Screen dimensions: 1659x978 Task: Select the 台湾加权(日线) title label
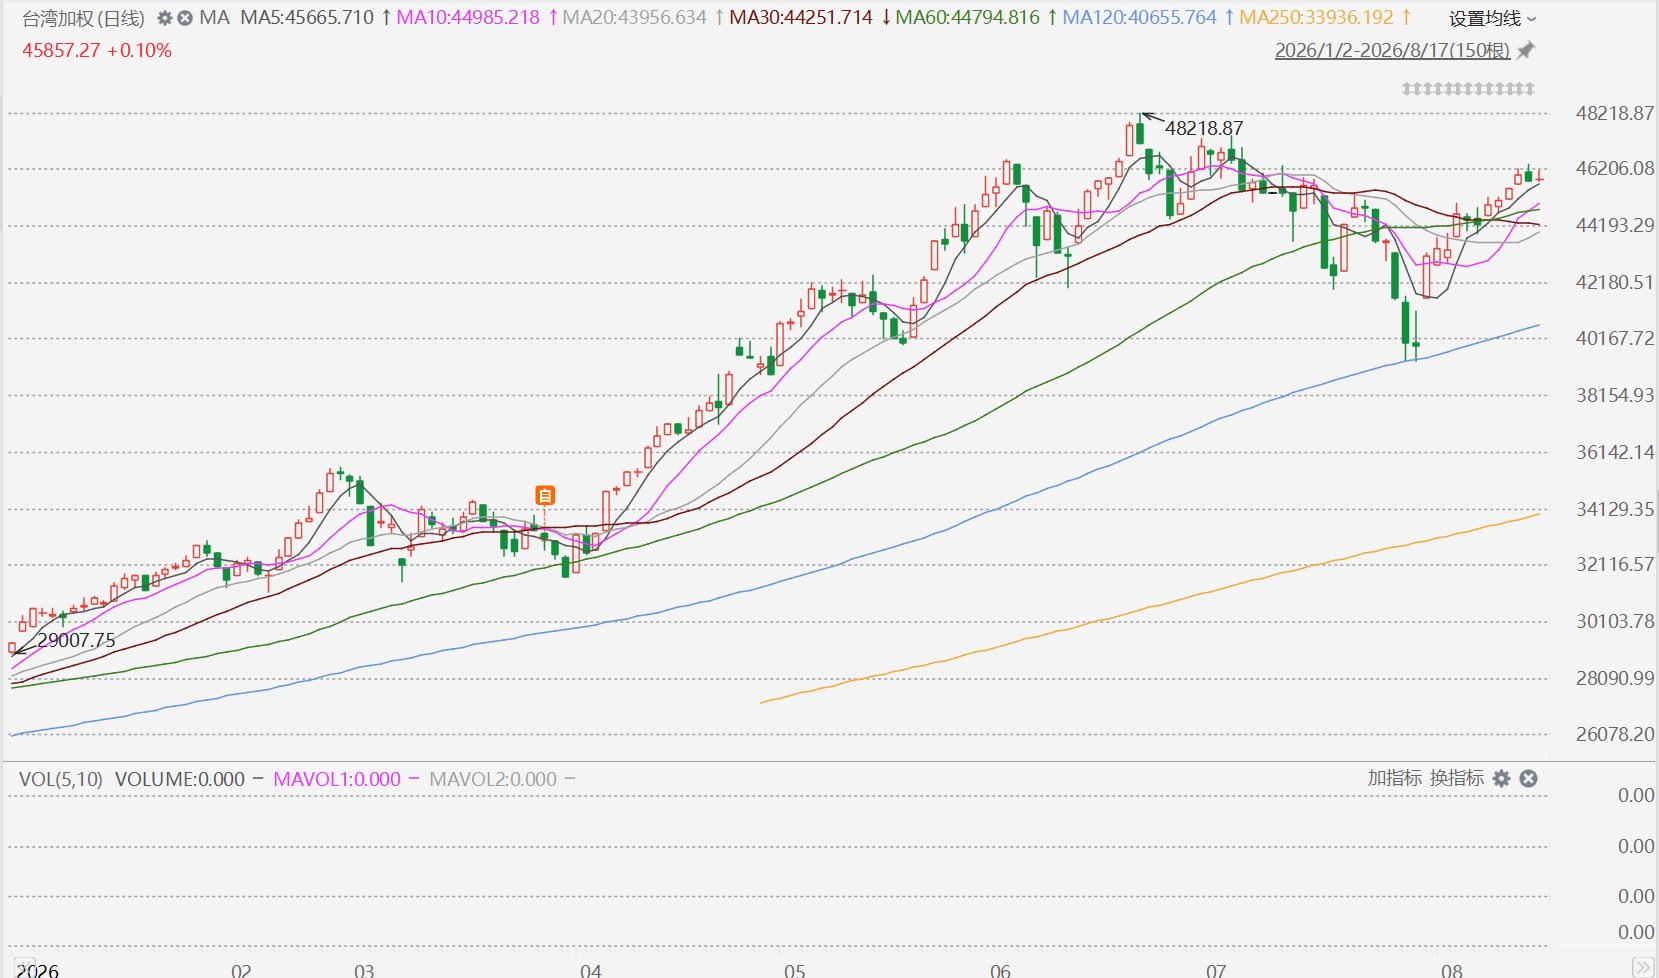(83, 18)
